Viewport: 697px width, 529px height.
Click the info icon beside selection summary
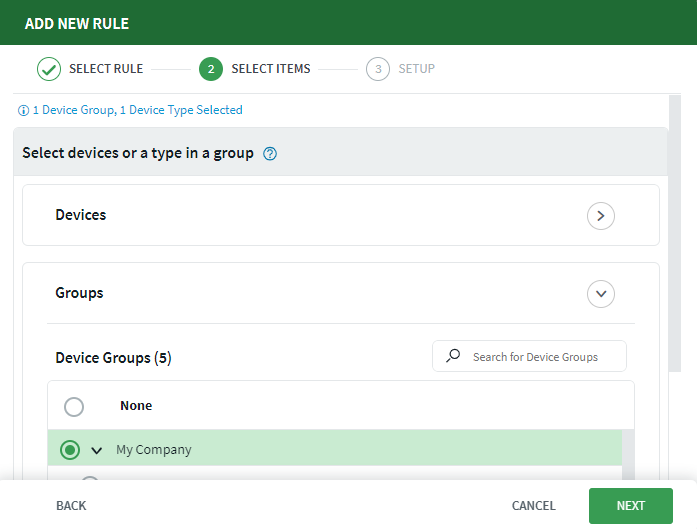tap(23, 111)
